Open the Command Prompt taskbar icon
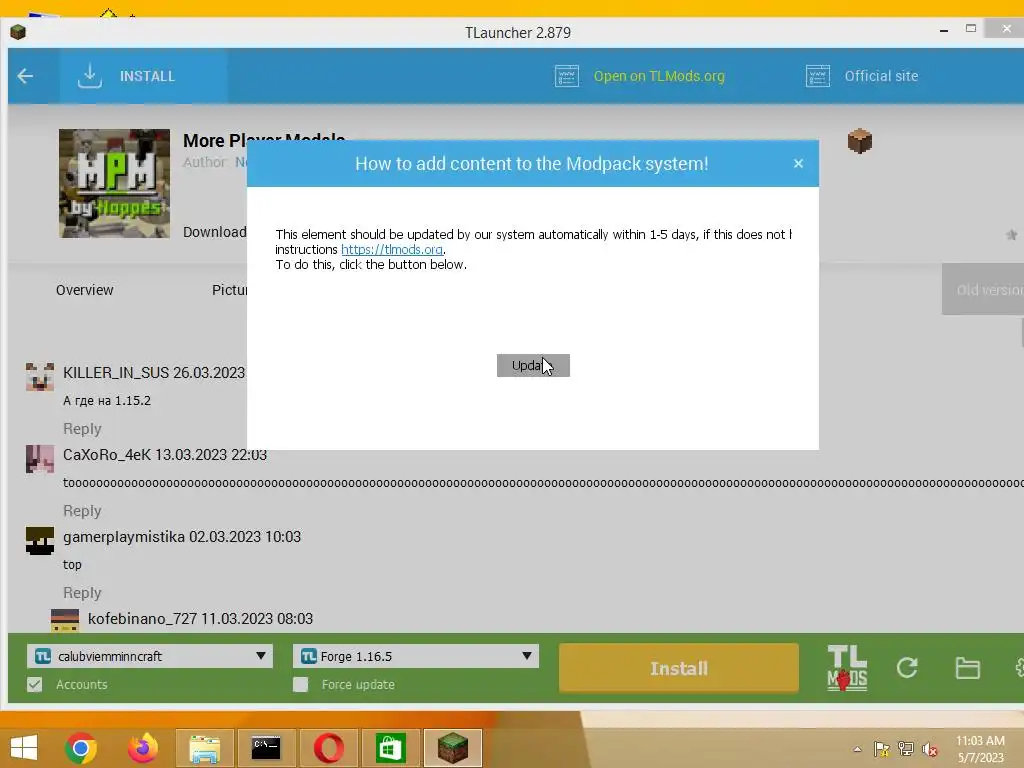The width and height of the screenshot is (1024, 768). tap(266, 748)
